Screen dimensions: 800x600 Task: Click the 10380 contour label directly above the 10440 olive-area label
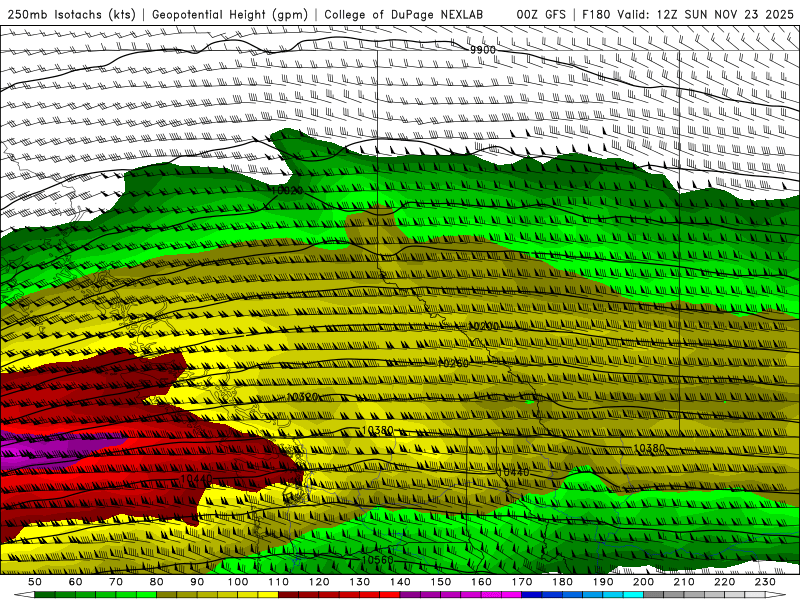649,448
